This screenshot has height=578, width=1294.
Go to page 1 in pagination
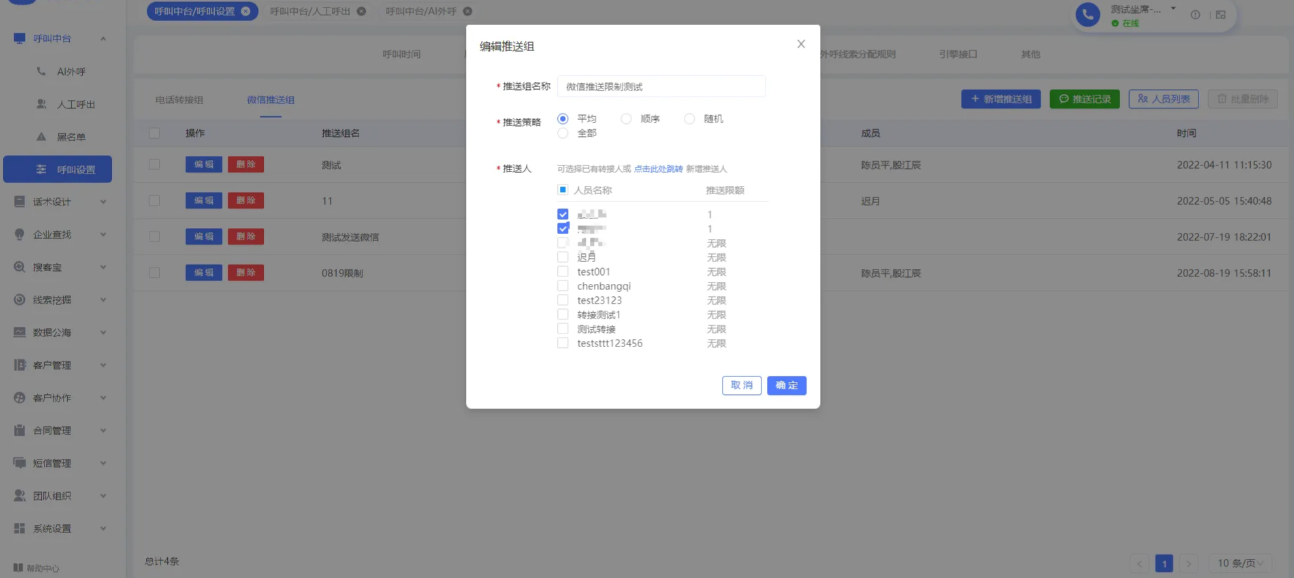click(x=1164, y=564)
